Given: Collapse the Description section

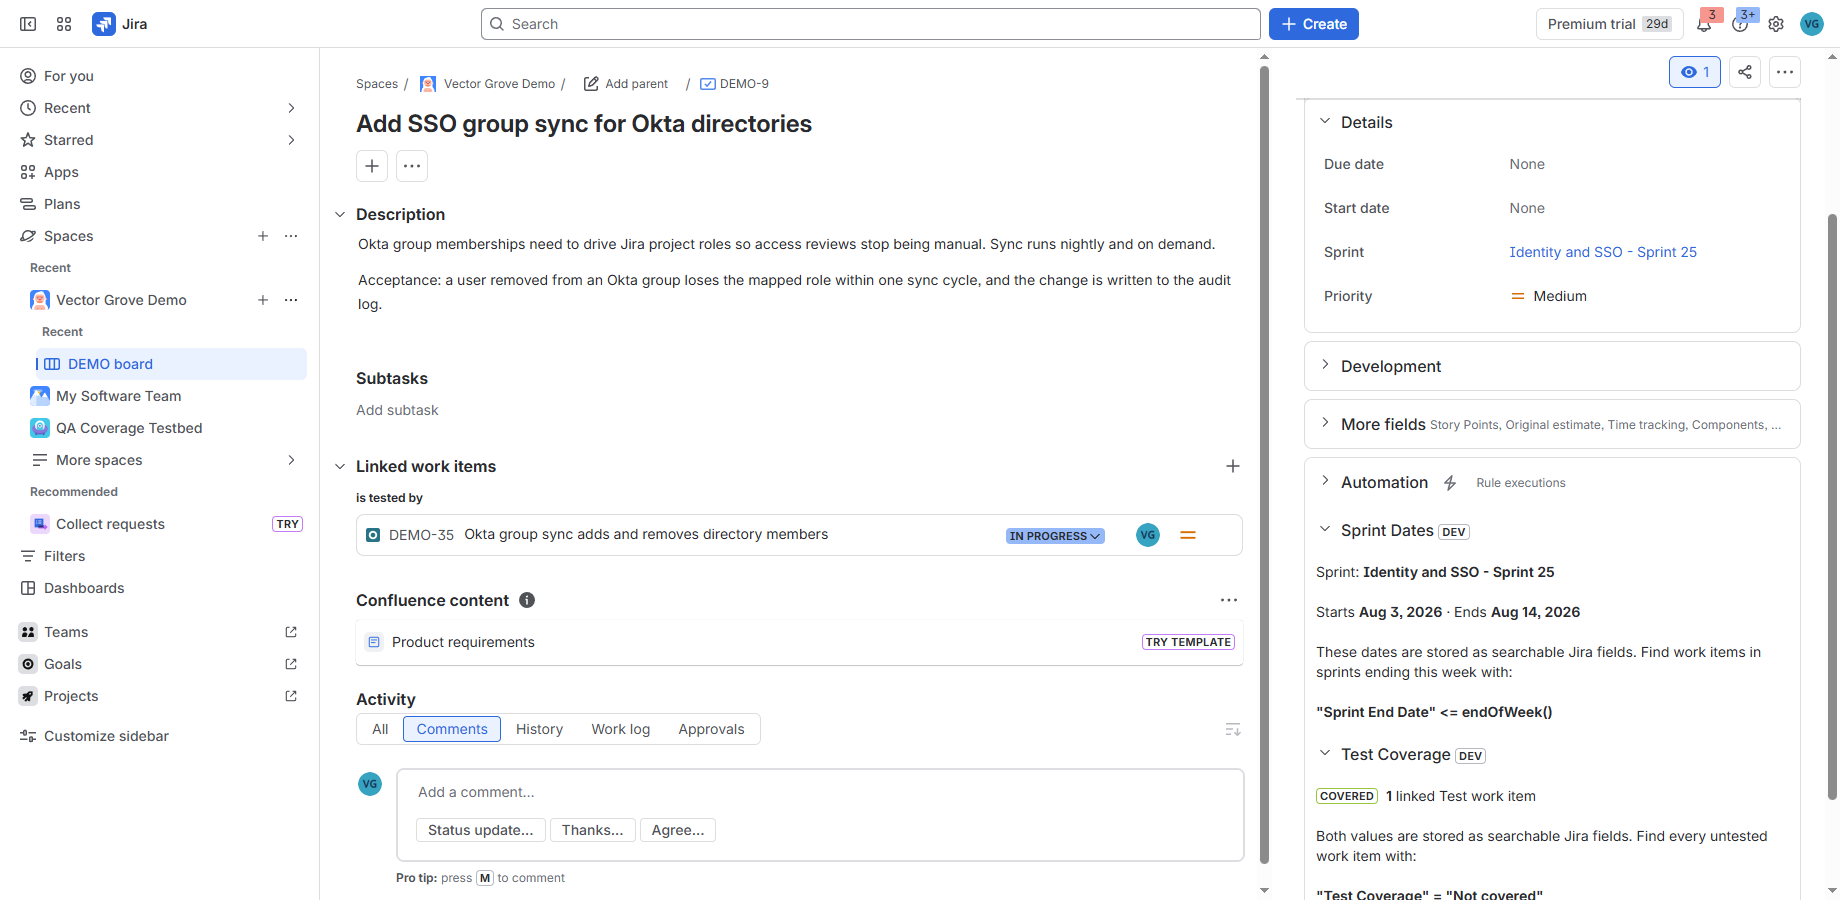Looking at the screenshot, I should tap(340, 215).
